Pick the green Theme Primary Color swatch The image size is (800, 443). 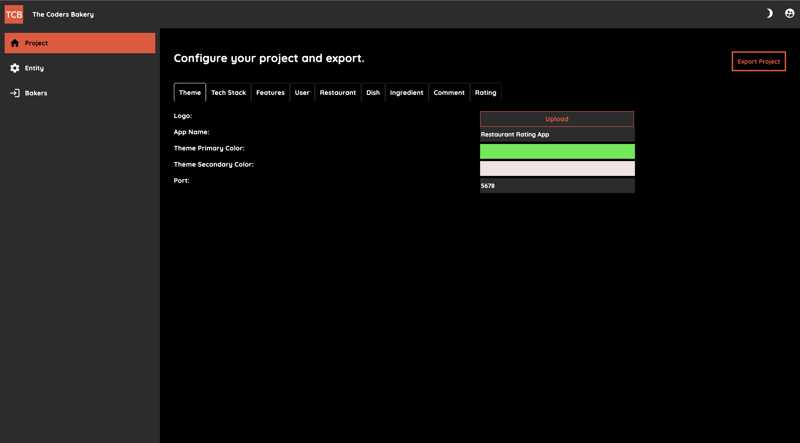pyautogui.click(x=557, y=151)
